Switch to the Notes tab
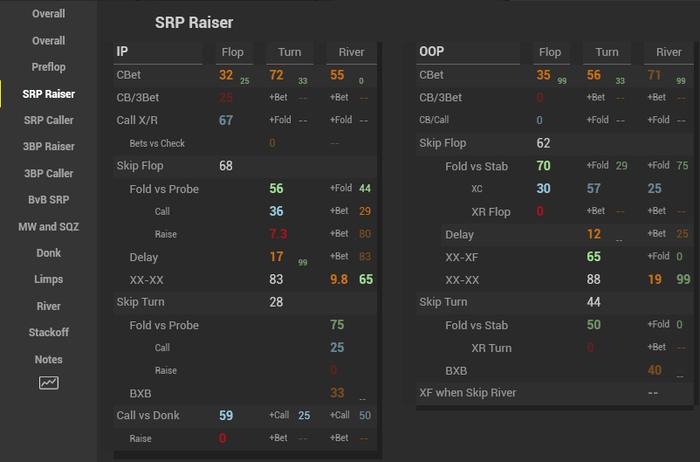The image size is (700, 462). pyautogui.click(x=48, y=359)
